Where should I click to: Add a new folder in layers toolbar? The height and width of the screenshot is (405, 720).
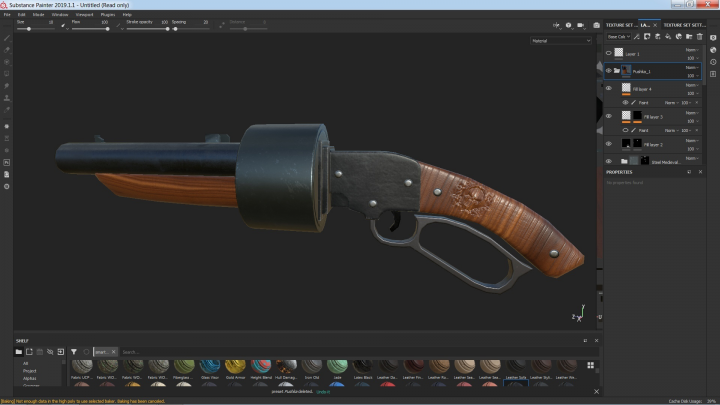(689, 37)
